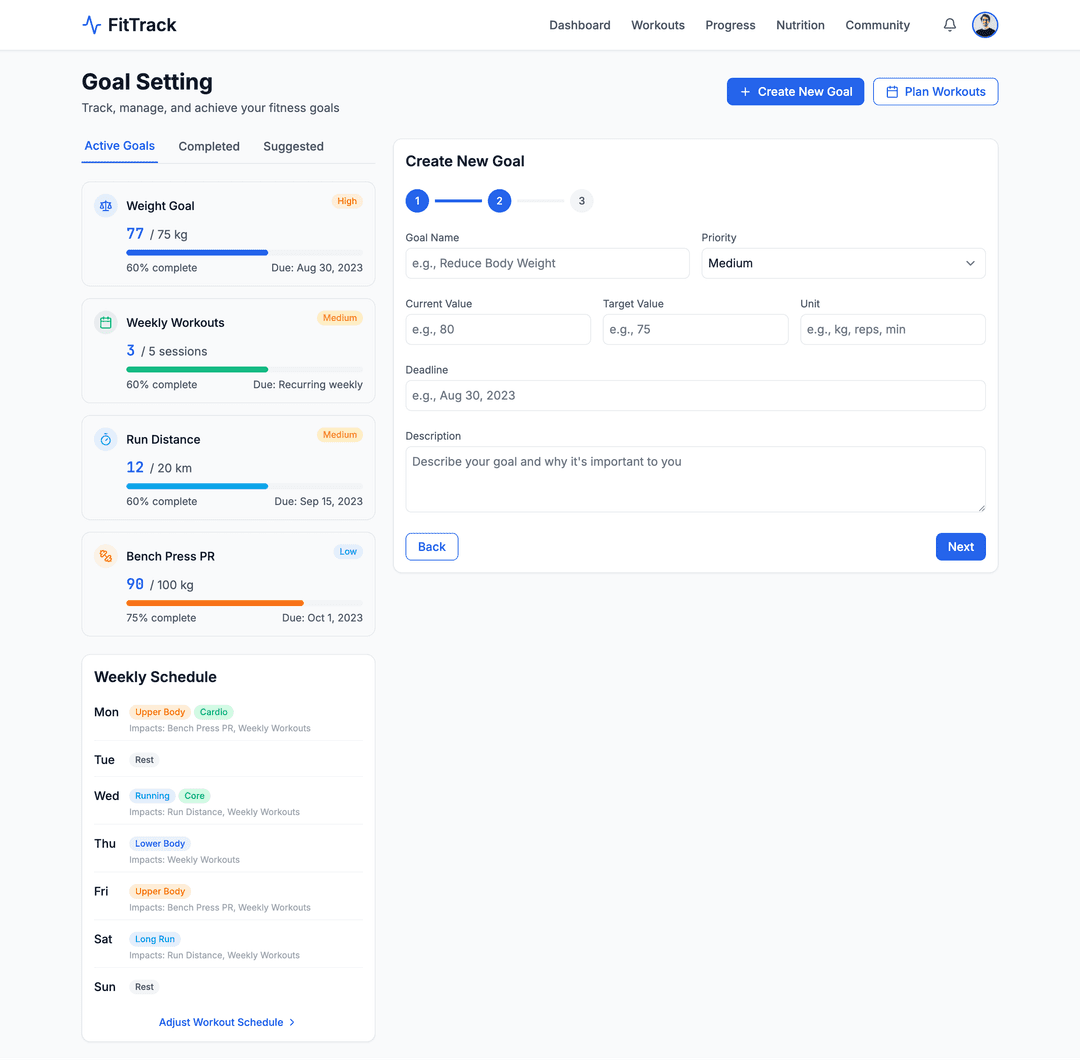Click the Goal Name input field
Image resolution: width=1080 pixels, height=1060 pixels.
coord(547,263)
